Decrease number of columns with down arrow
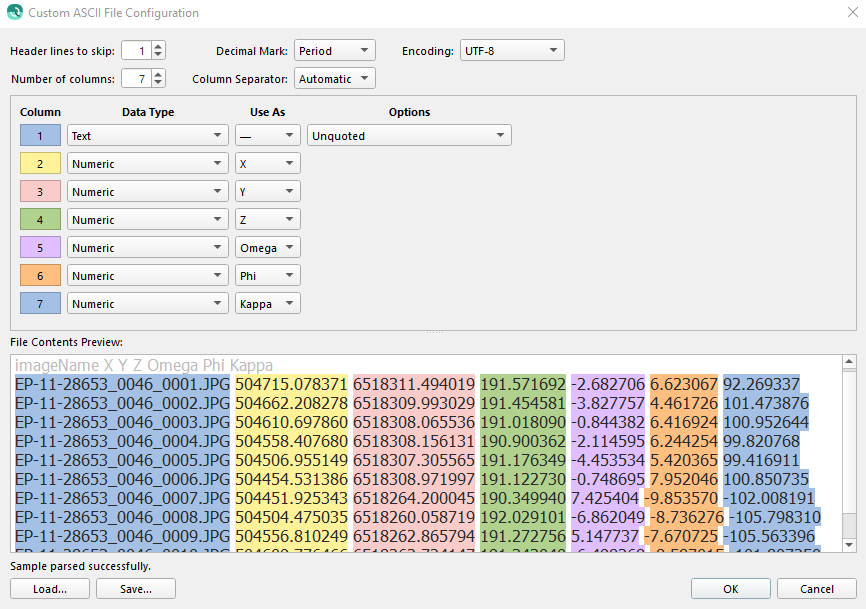The width and height of the screenshot is (866, 609). coord(158,83)
